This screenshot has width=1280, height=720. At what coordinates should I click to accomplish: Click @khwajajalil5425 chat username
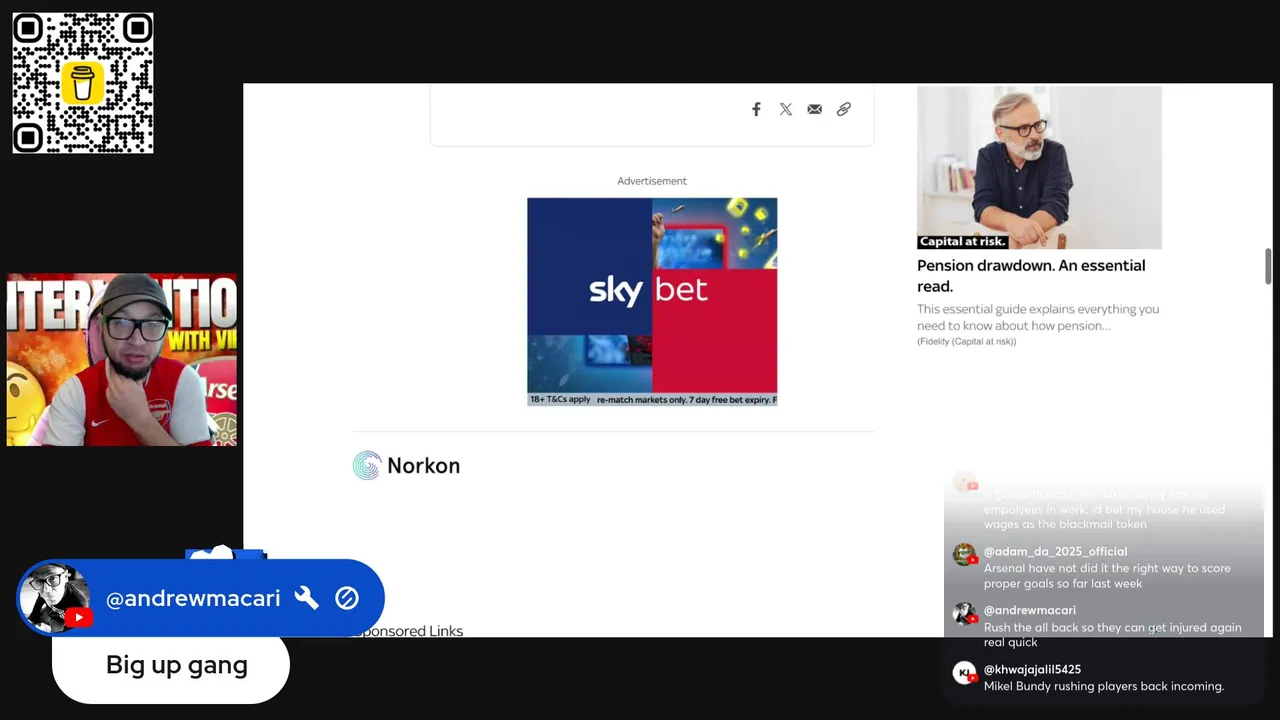pos(1032,669)
